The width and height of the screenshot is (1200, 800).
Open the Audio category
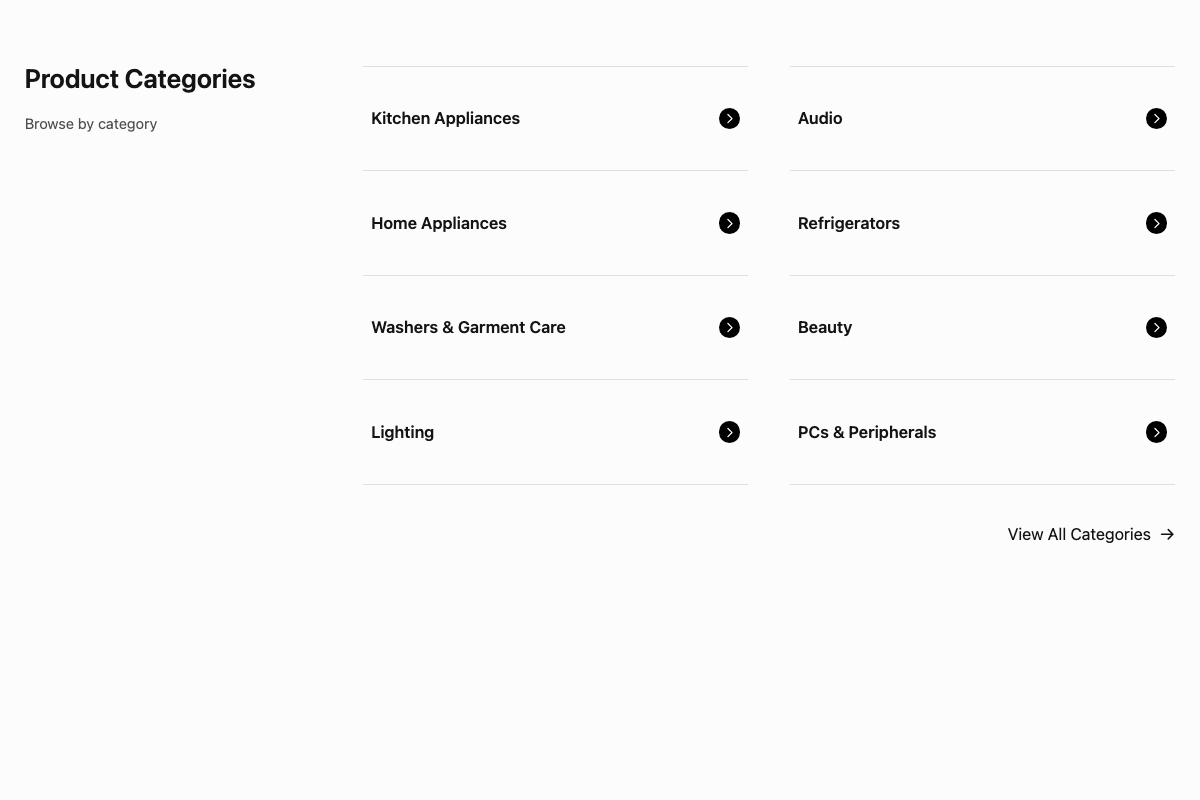point(820,119)
